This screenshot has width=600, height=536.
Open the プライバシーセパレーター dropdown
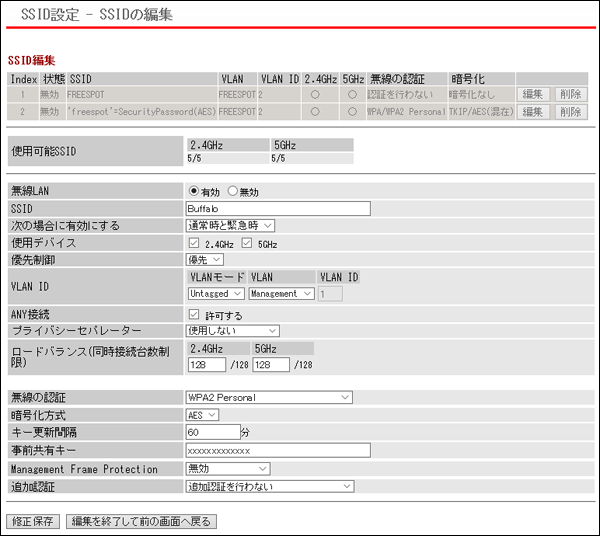pos(232,331)
